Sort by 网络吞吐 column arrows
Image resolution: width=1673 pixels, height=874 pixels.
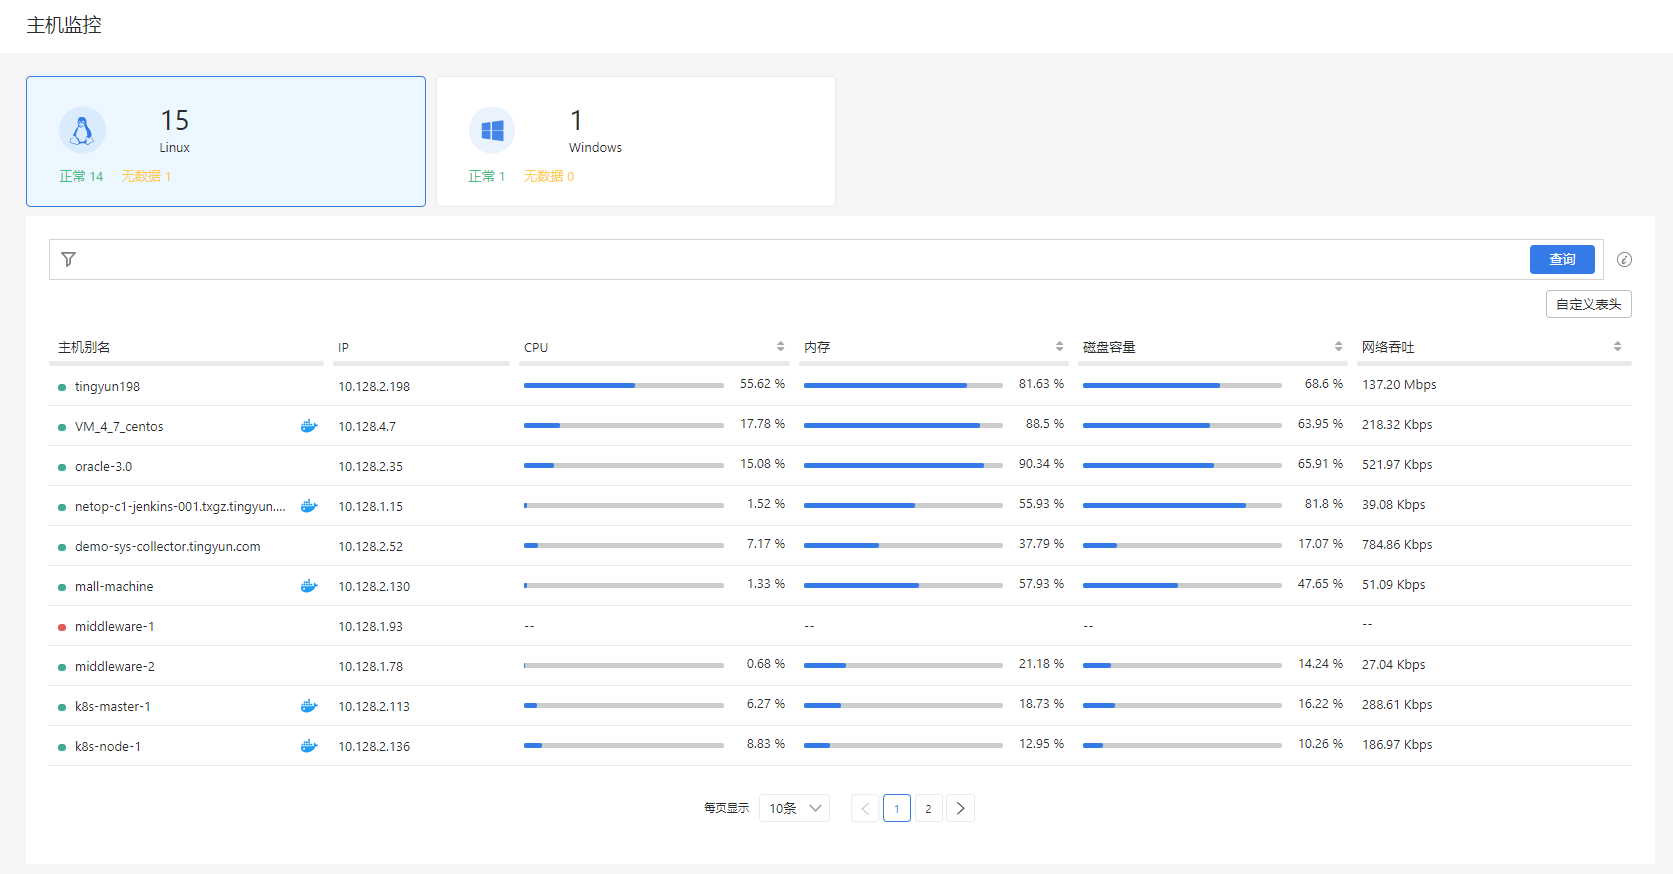point(1617,346)
